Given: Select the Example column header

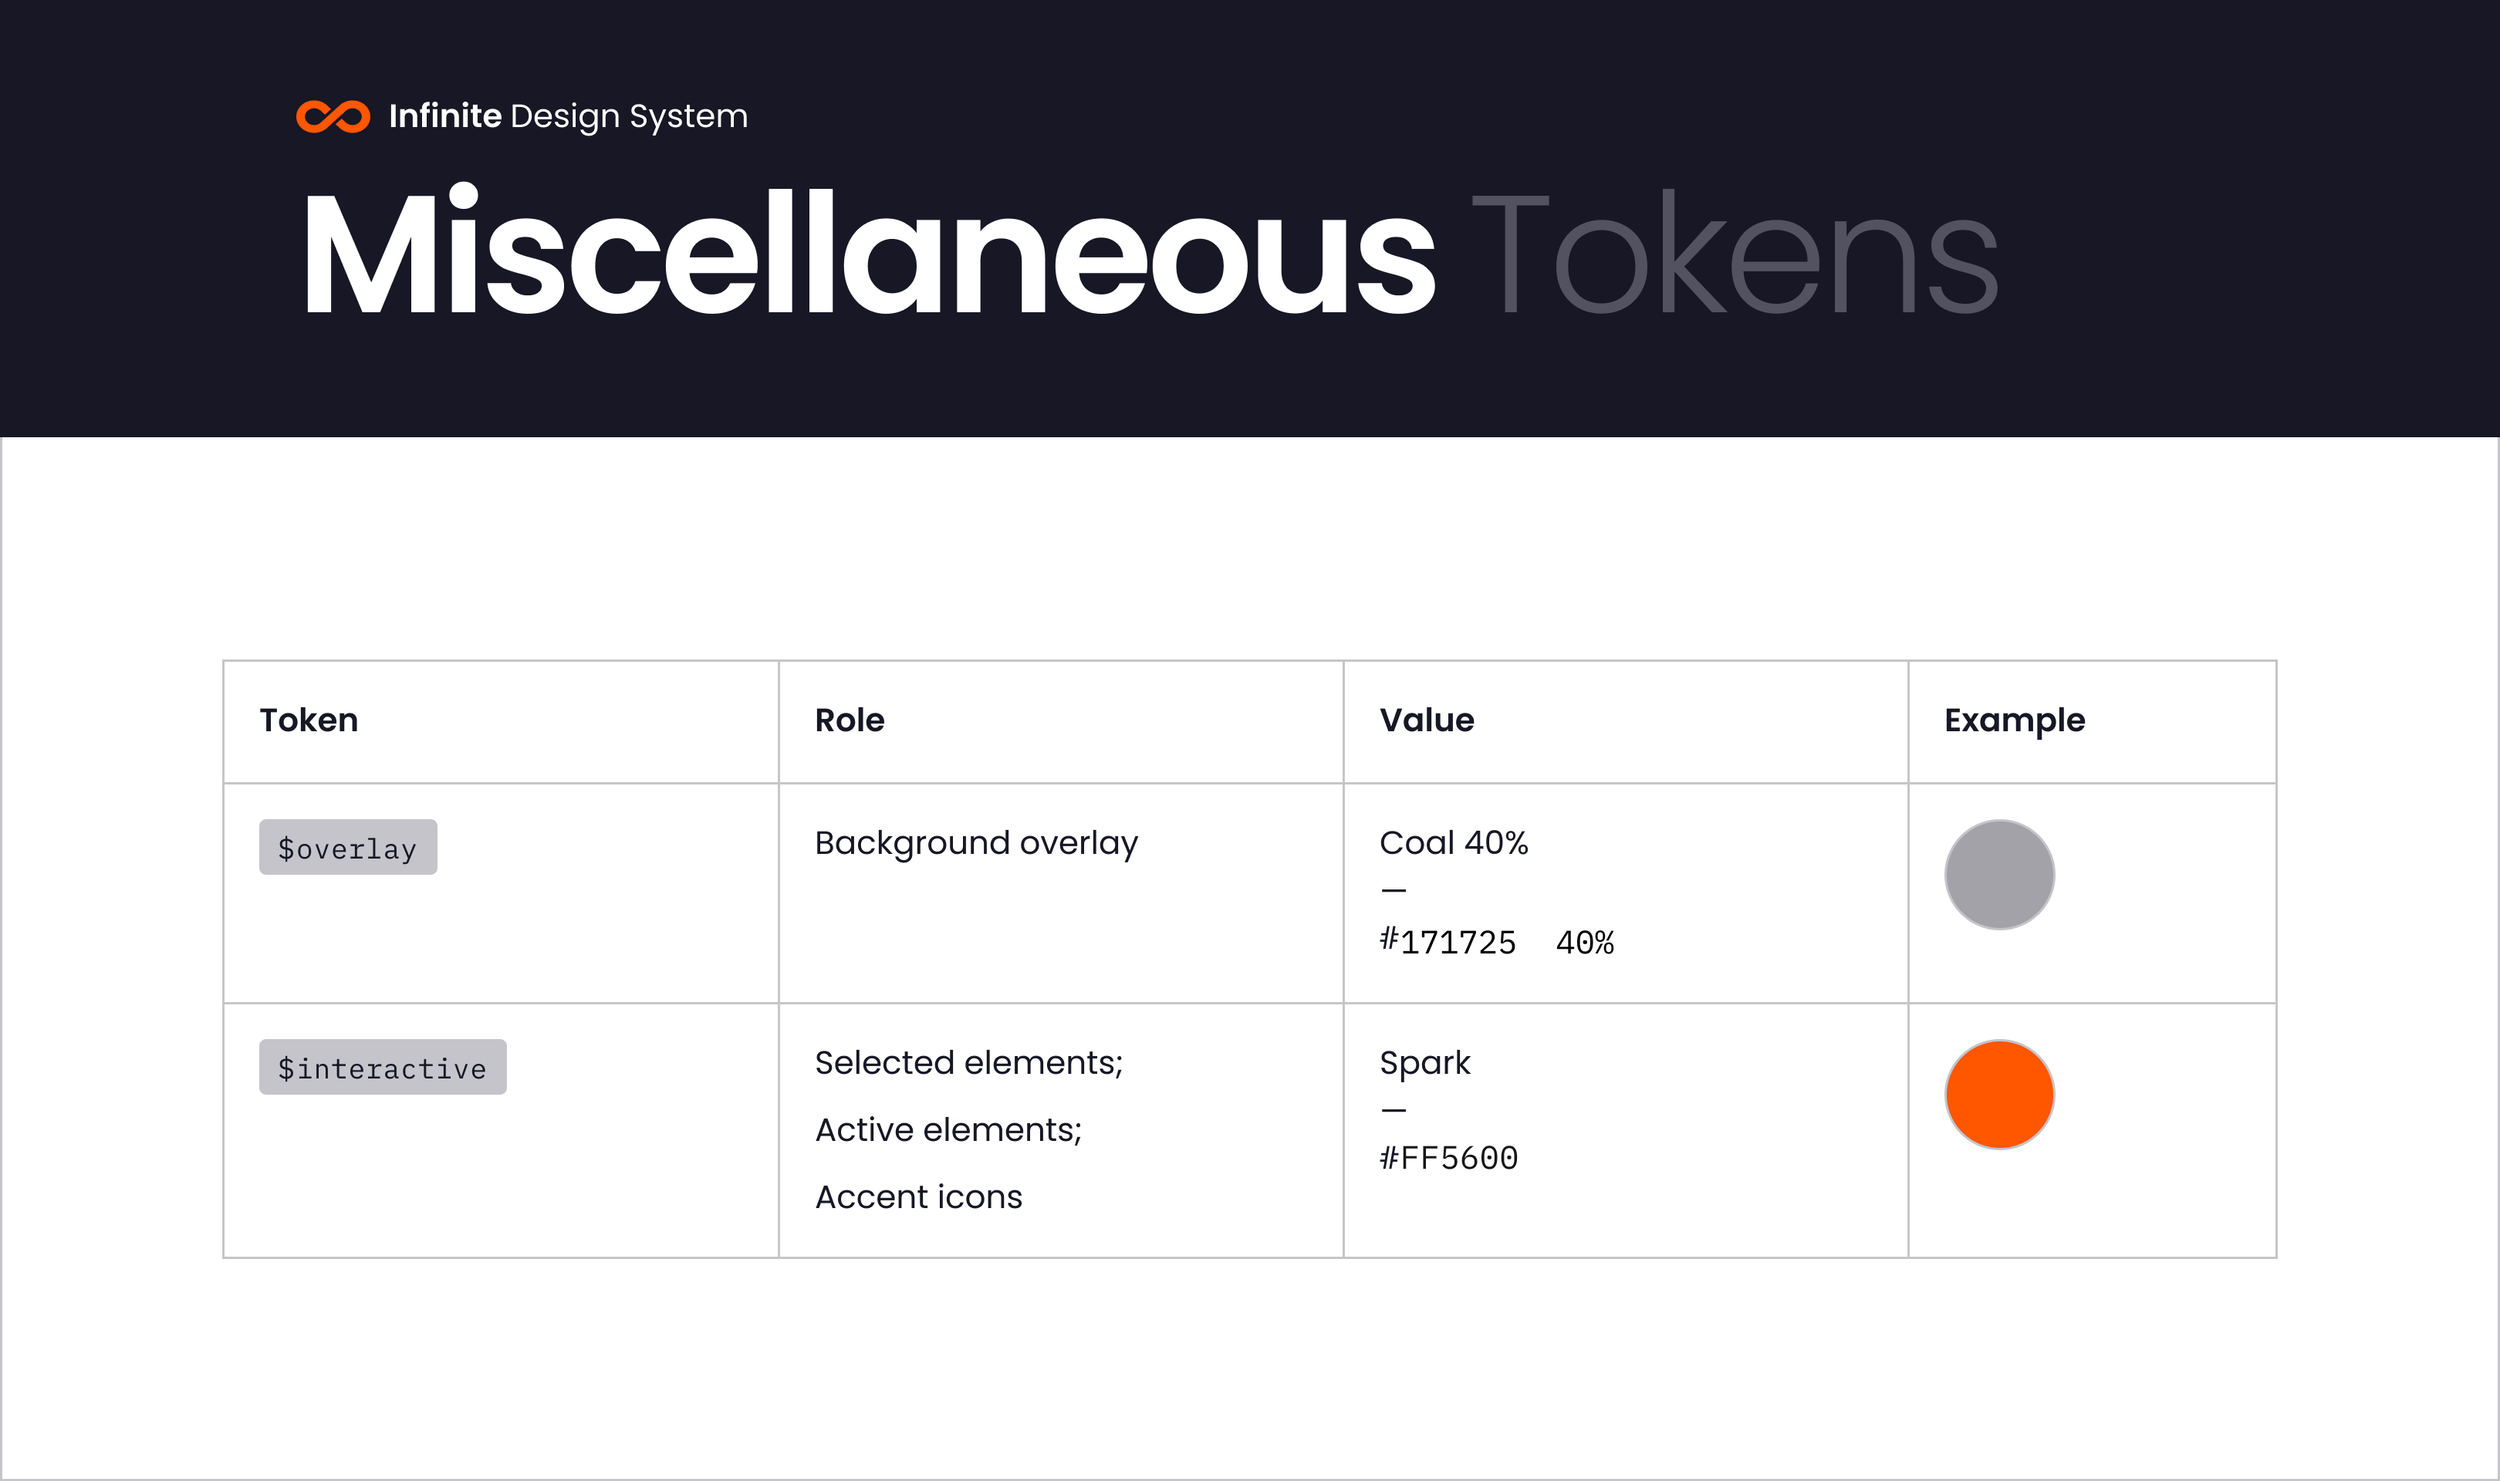Looking at the screenshot, I should 2014,720.
